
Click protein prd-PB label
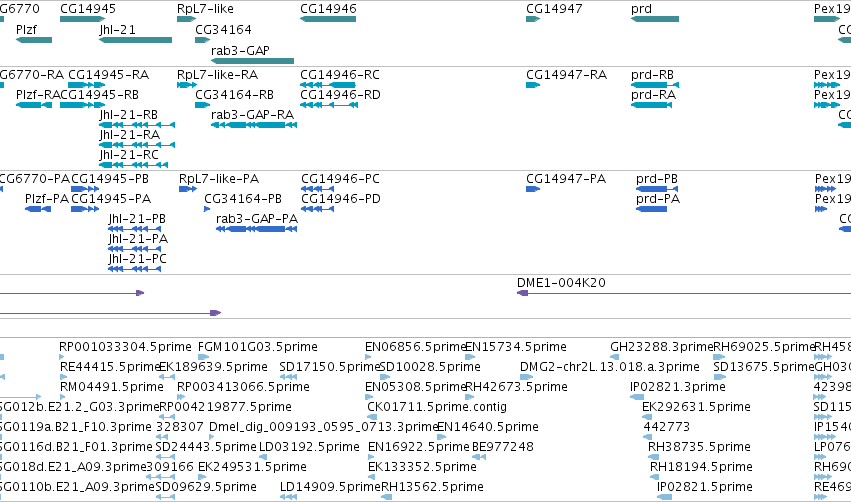657,179
